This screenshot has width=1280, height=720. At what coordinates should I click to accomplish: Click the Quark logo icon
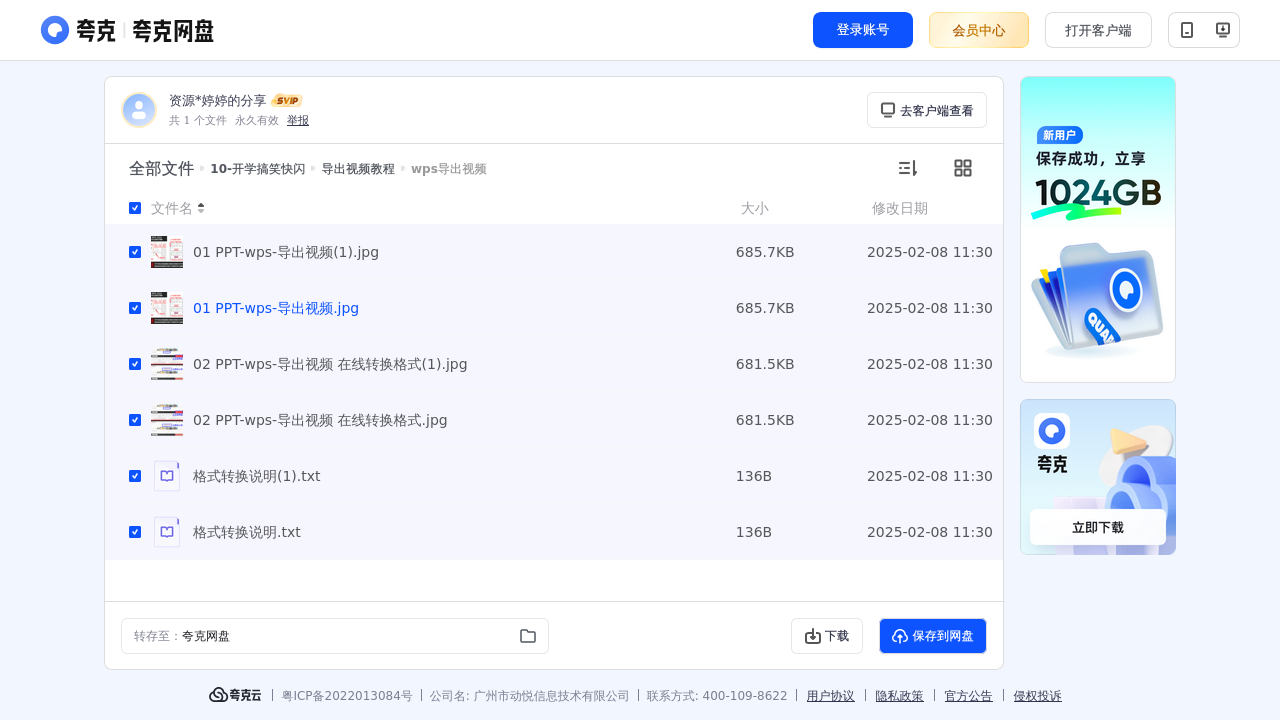[55, 30]
